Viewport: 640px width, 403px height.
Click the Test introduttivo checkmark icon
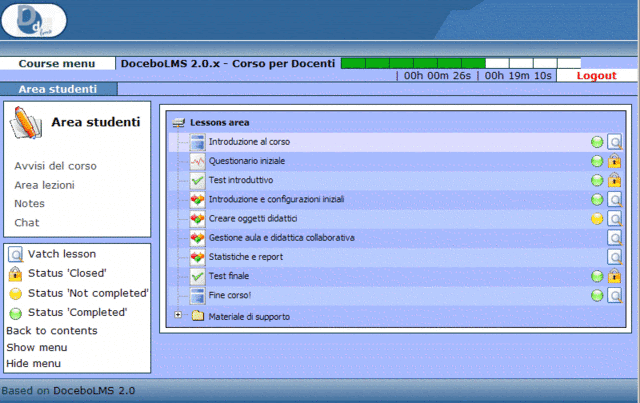tap(198, 180)
